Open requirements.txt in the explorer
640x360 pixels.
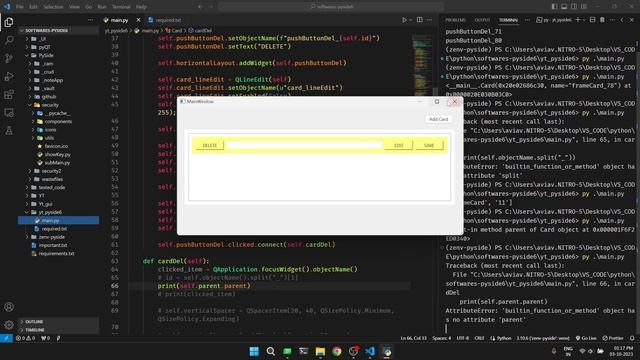pos(56,253)
